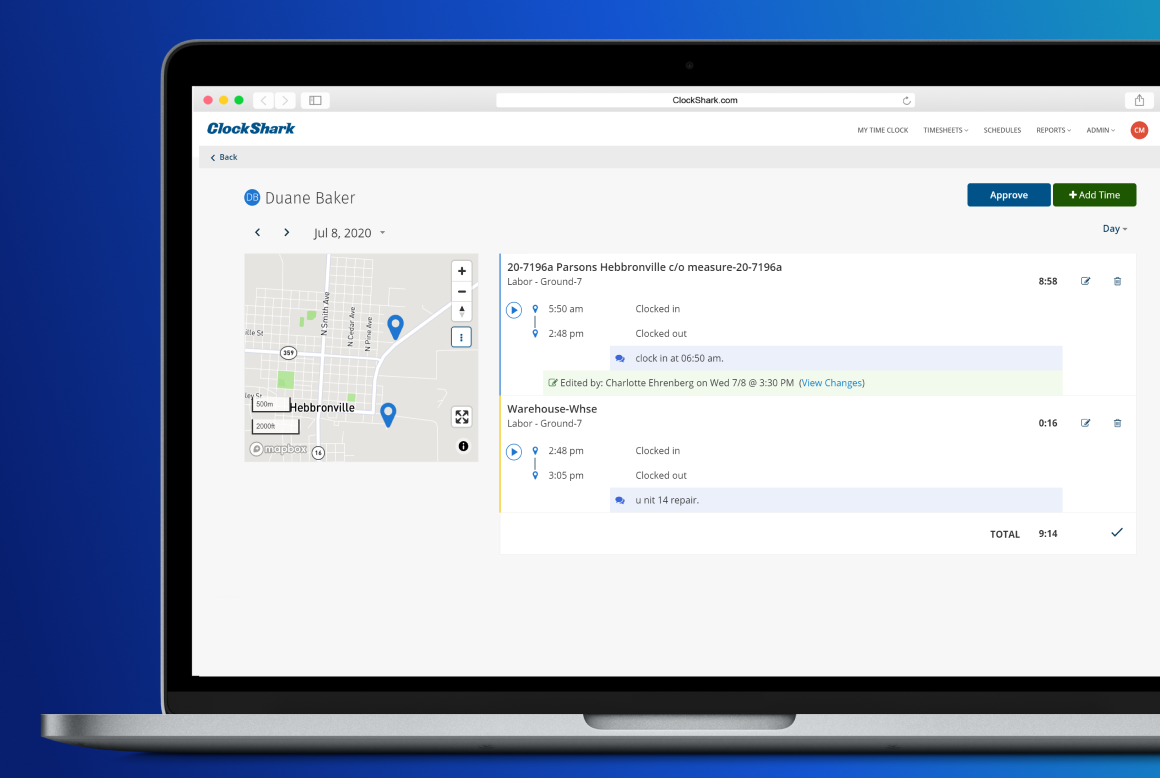
Task: Click the lower map pin near Hebbronville
Action: coord(388,414)
